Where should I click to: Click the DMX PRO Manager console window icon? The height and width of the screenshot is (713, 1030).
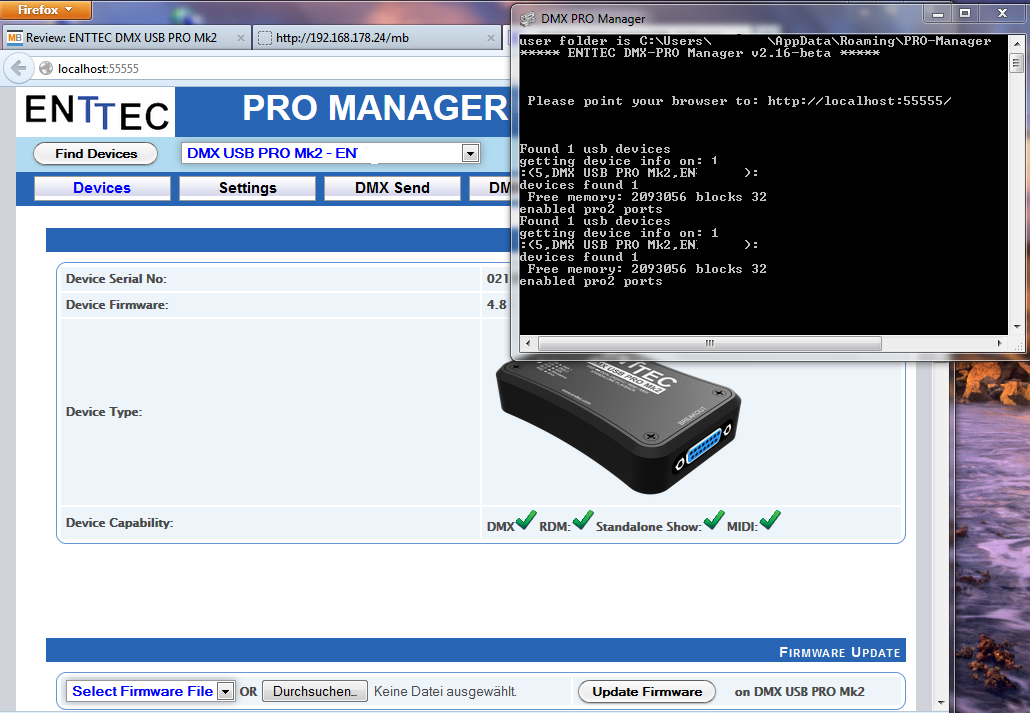527,18
